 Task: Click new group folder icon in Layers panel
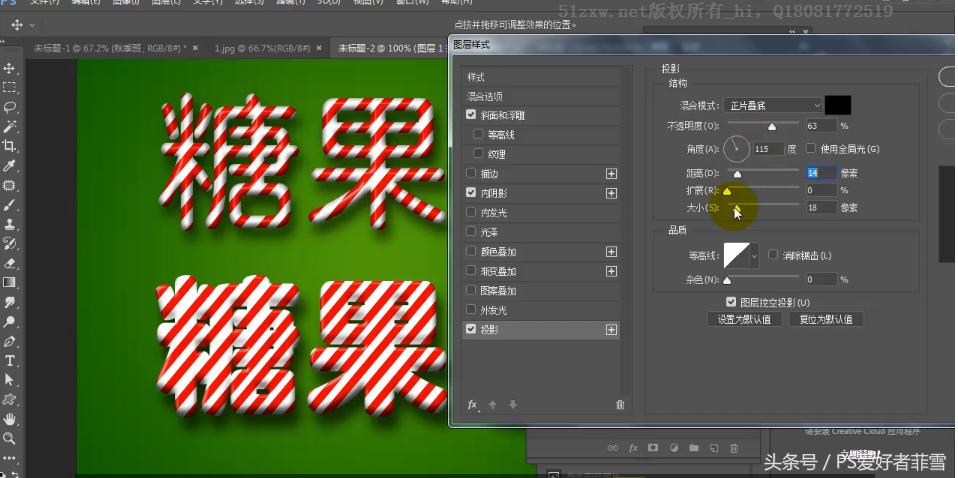pos(694,448)
